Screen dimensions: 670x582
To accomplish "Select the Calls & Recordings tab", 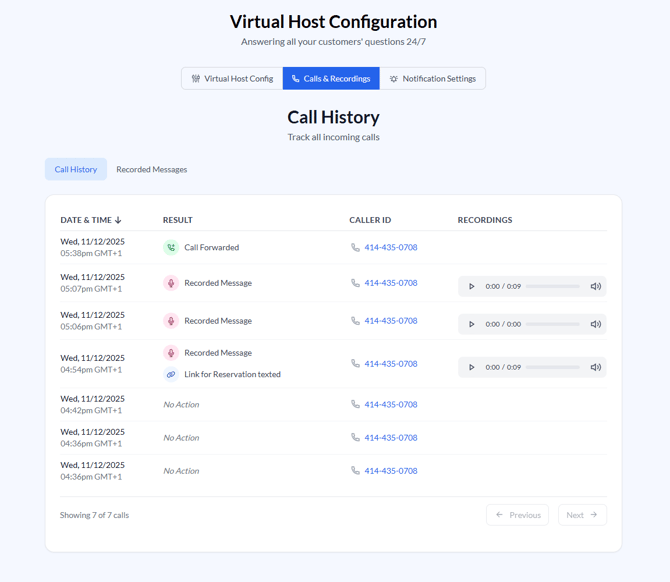I will click(x=331, y=79).
